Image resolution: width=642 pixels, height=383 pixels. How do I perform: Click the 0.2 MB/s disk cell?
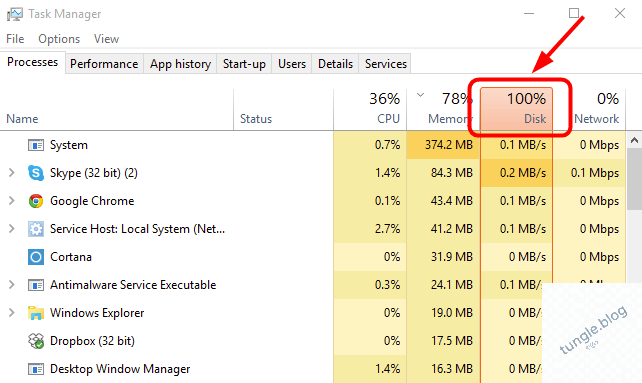pyautogui.click(x=516, y=173)
